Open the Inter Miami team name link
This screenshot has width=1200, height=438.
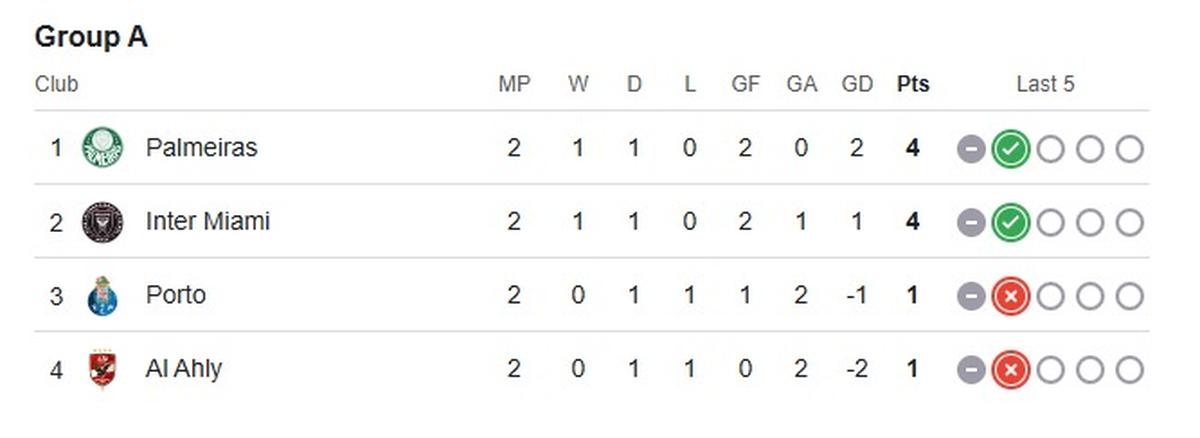tap(207, 221)
